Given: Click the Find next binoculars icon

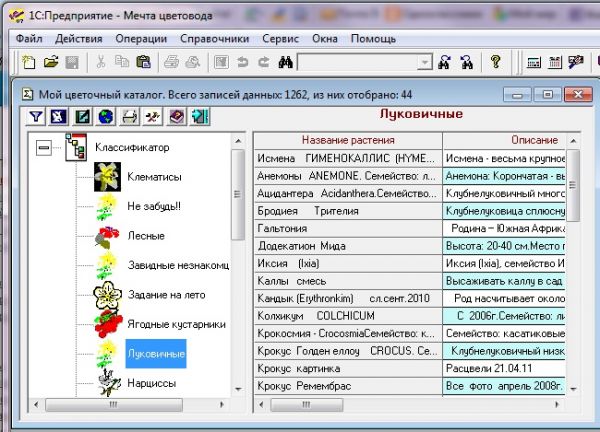Looking at the screenshot, I should [x=444, y=62].
